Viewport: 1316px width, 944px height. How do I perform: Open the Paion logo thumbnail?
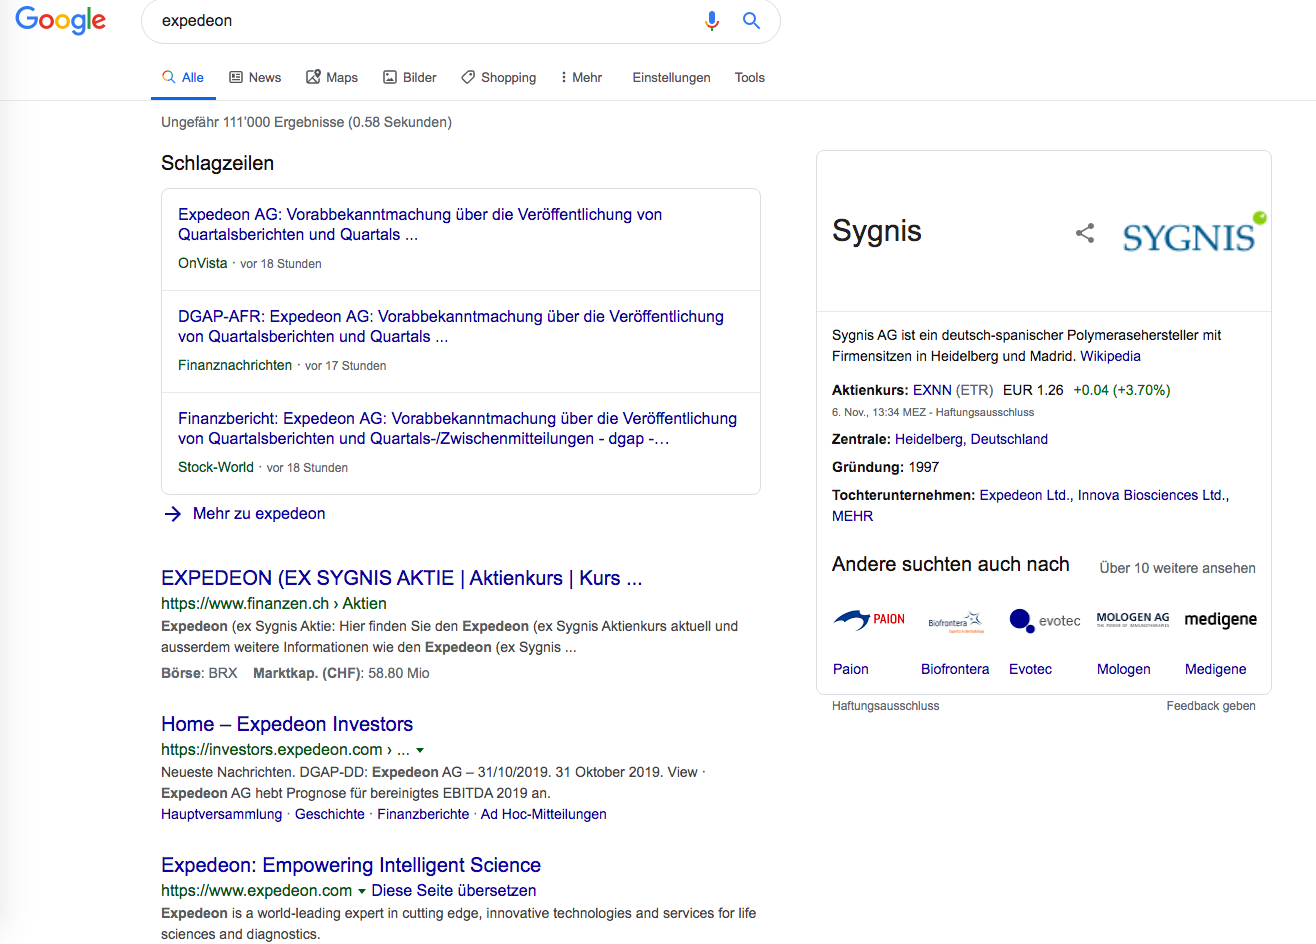(x=868, y=620)
